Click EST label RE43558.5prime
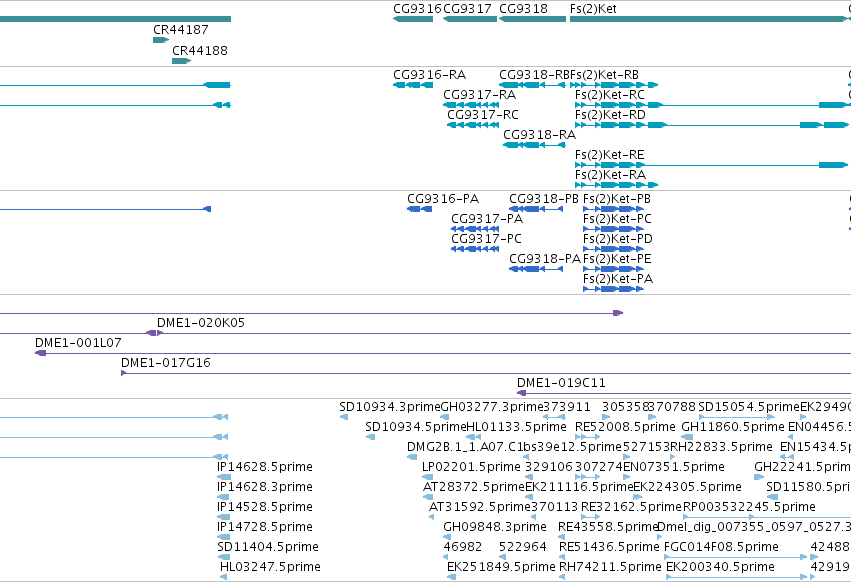The height and width of the screenshot is (582, 851). coord(608,527)
